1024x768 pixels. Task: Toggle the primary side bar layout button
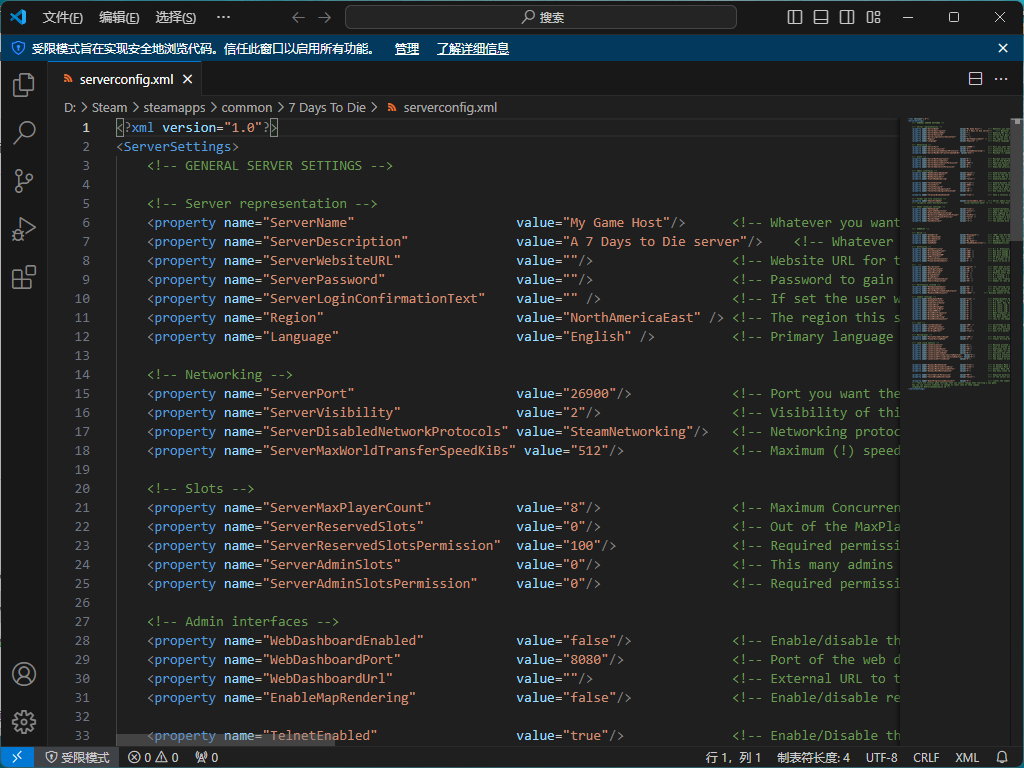click(x=796, y=17)
